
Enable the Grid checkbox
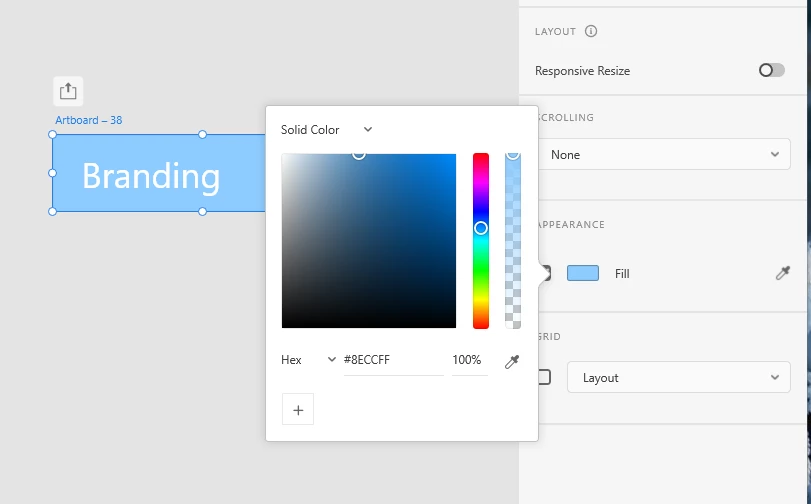point(544,377)
